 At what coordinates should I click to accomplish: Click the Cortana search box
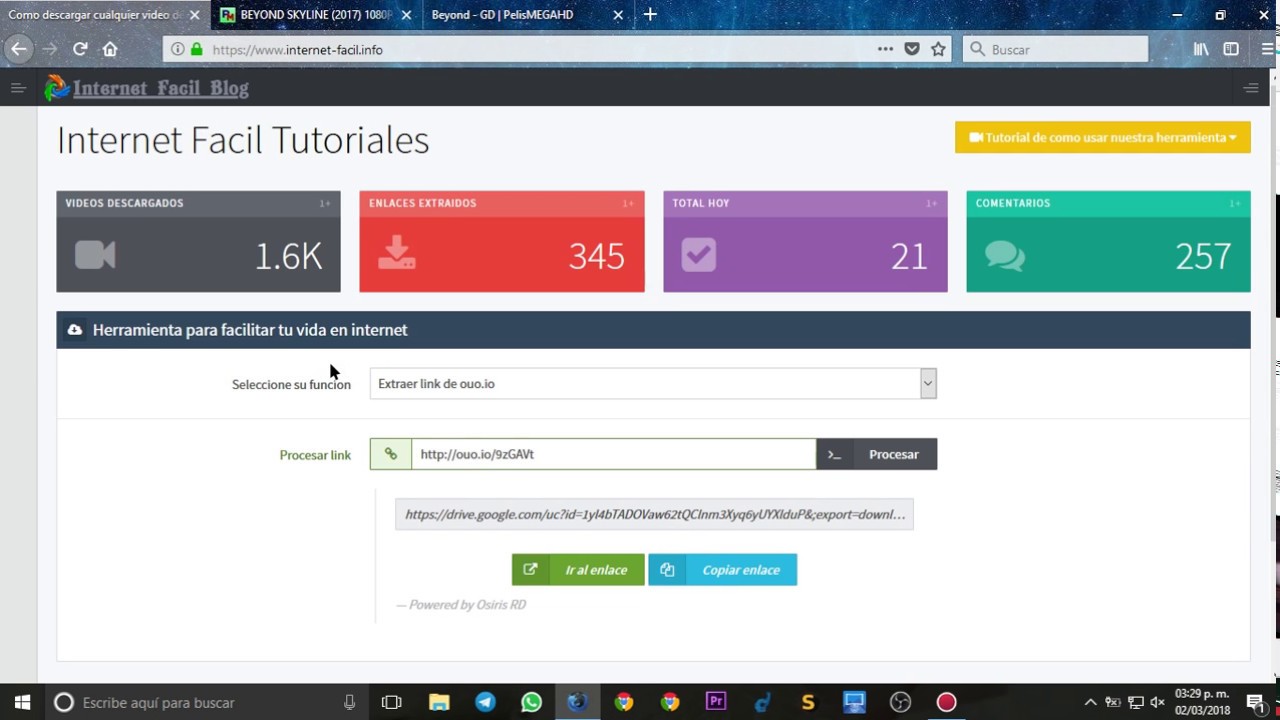205,702
